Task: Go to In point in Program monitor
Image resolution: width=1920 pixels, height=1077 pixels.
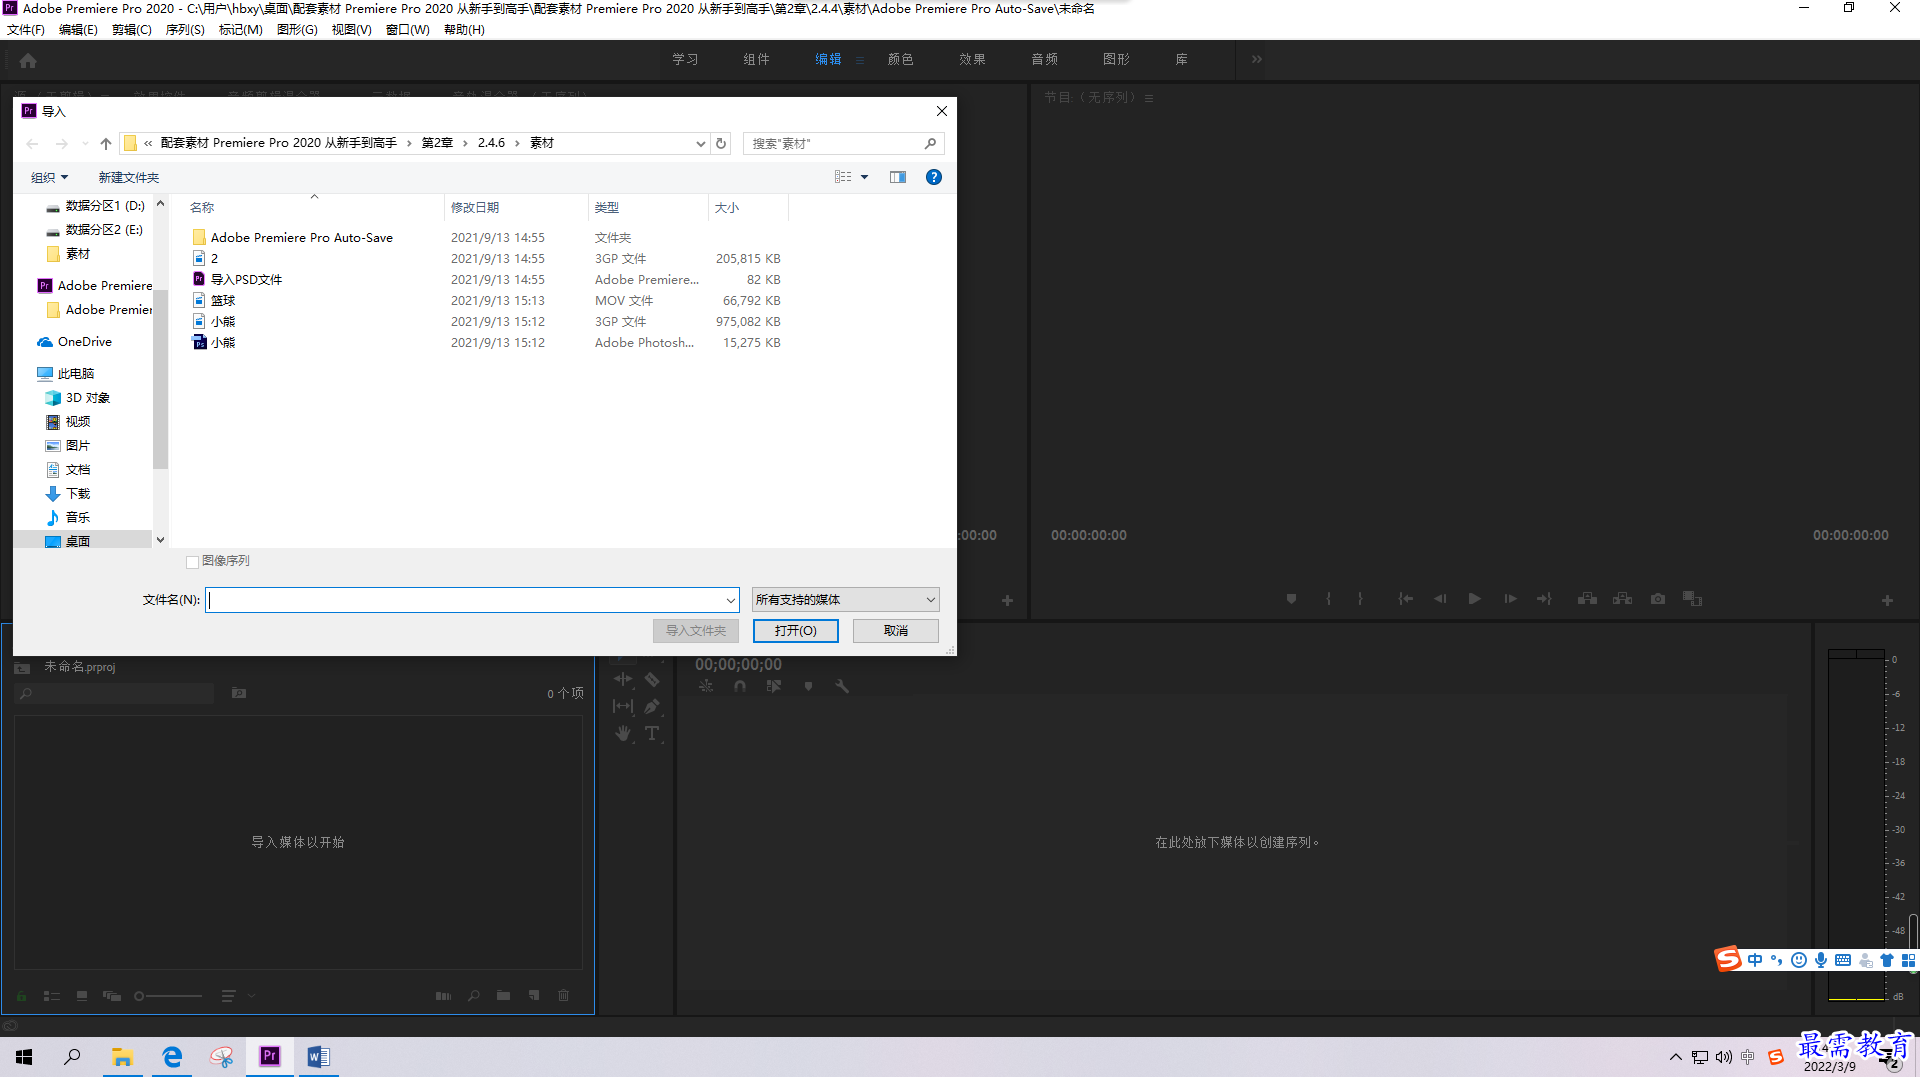Action: coord(1405,599)
